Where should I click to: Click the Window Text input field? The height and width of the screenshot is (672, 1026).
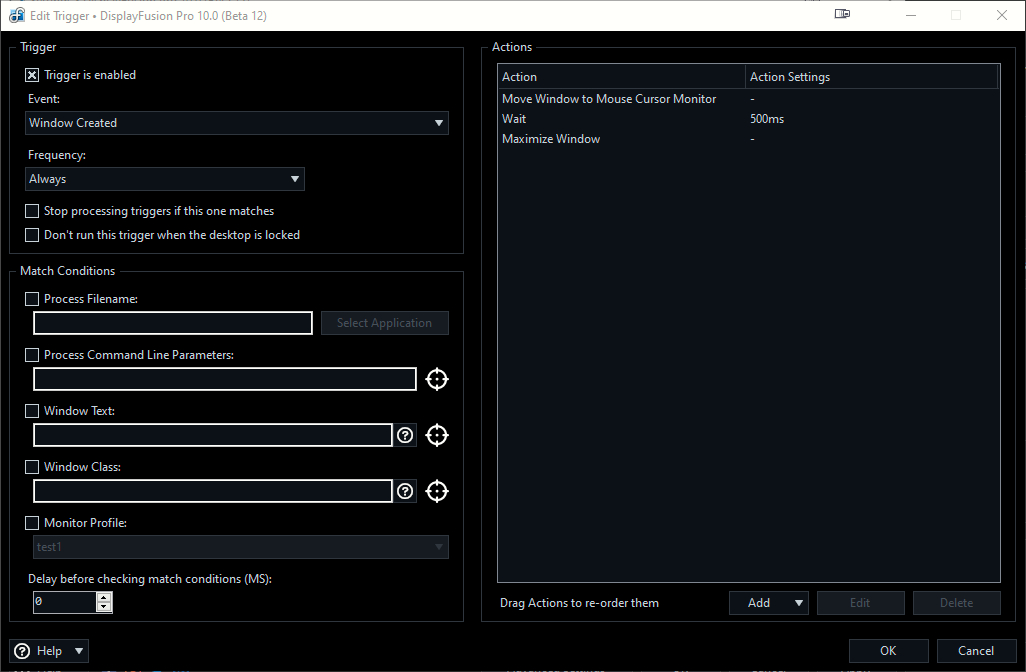pos(213,435)
